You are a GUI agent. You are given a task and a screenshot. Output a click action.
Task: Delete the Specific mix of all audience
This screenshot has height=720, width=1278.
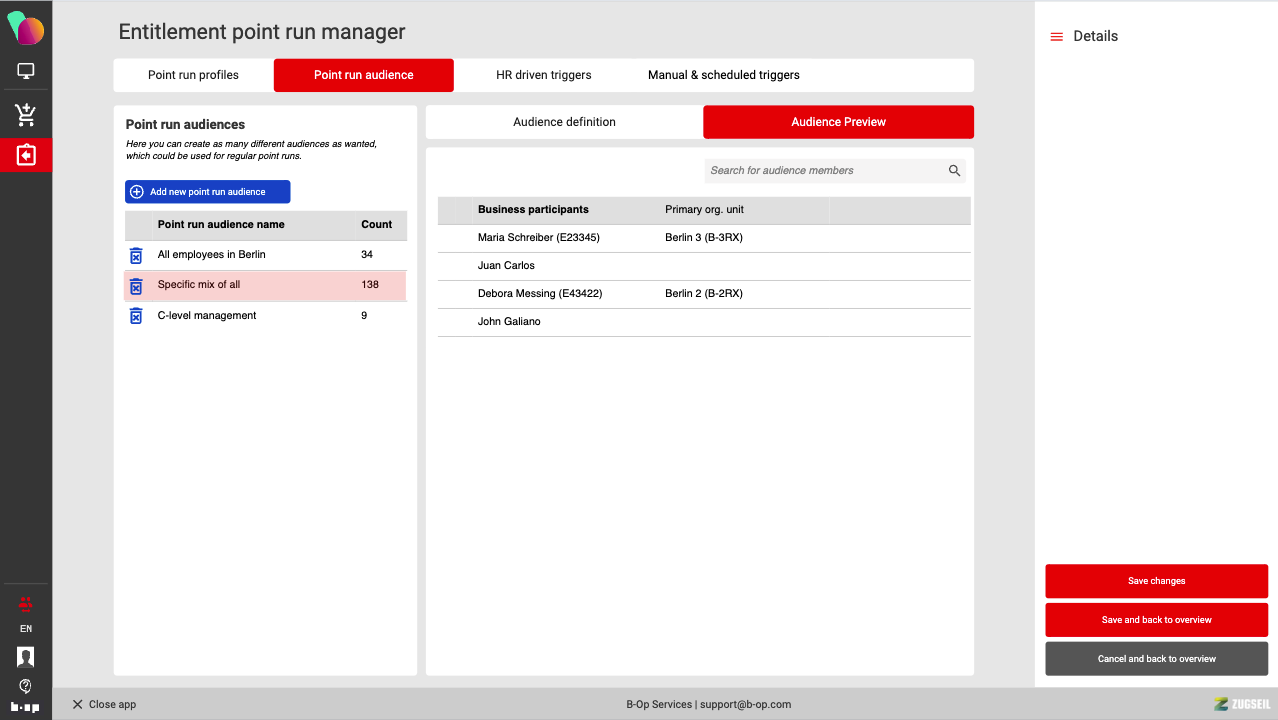136,286
